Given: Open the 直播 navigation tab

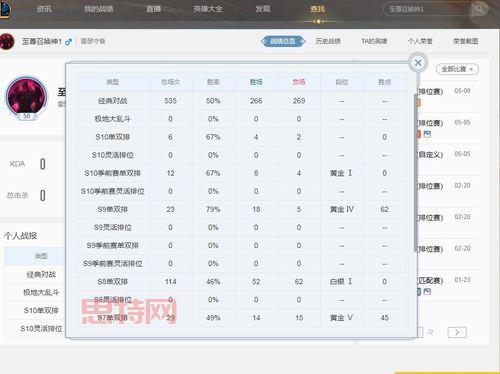Looking at the screenshot, I should [154, 9].
